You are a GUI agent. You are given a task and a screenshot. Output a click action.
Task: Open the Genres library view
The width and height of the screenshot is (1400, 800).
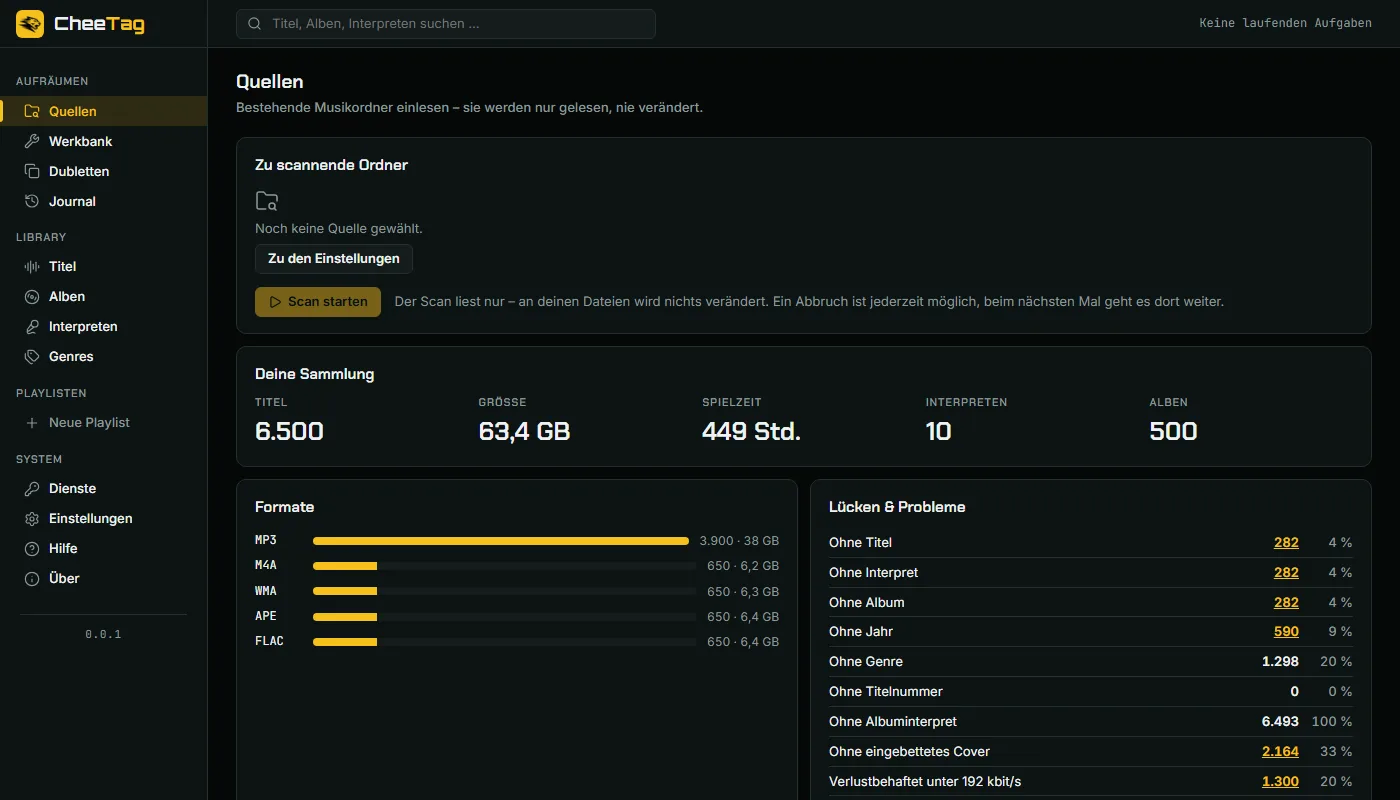pos(104,356)
